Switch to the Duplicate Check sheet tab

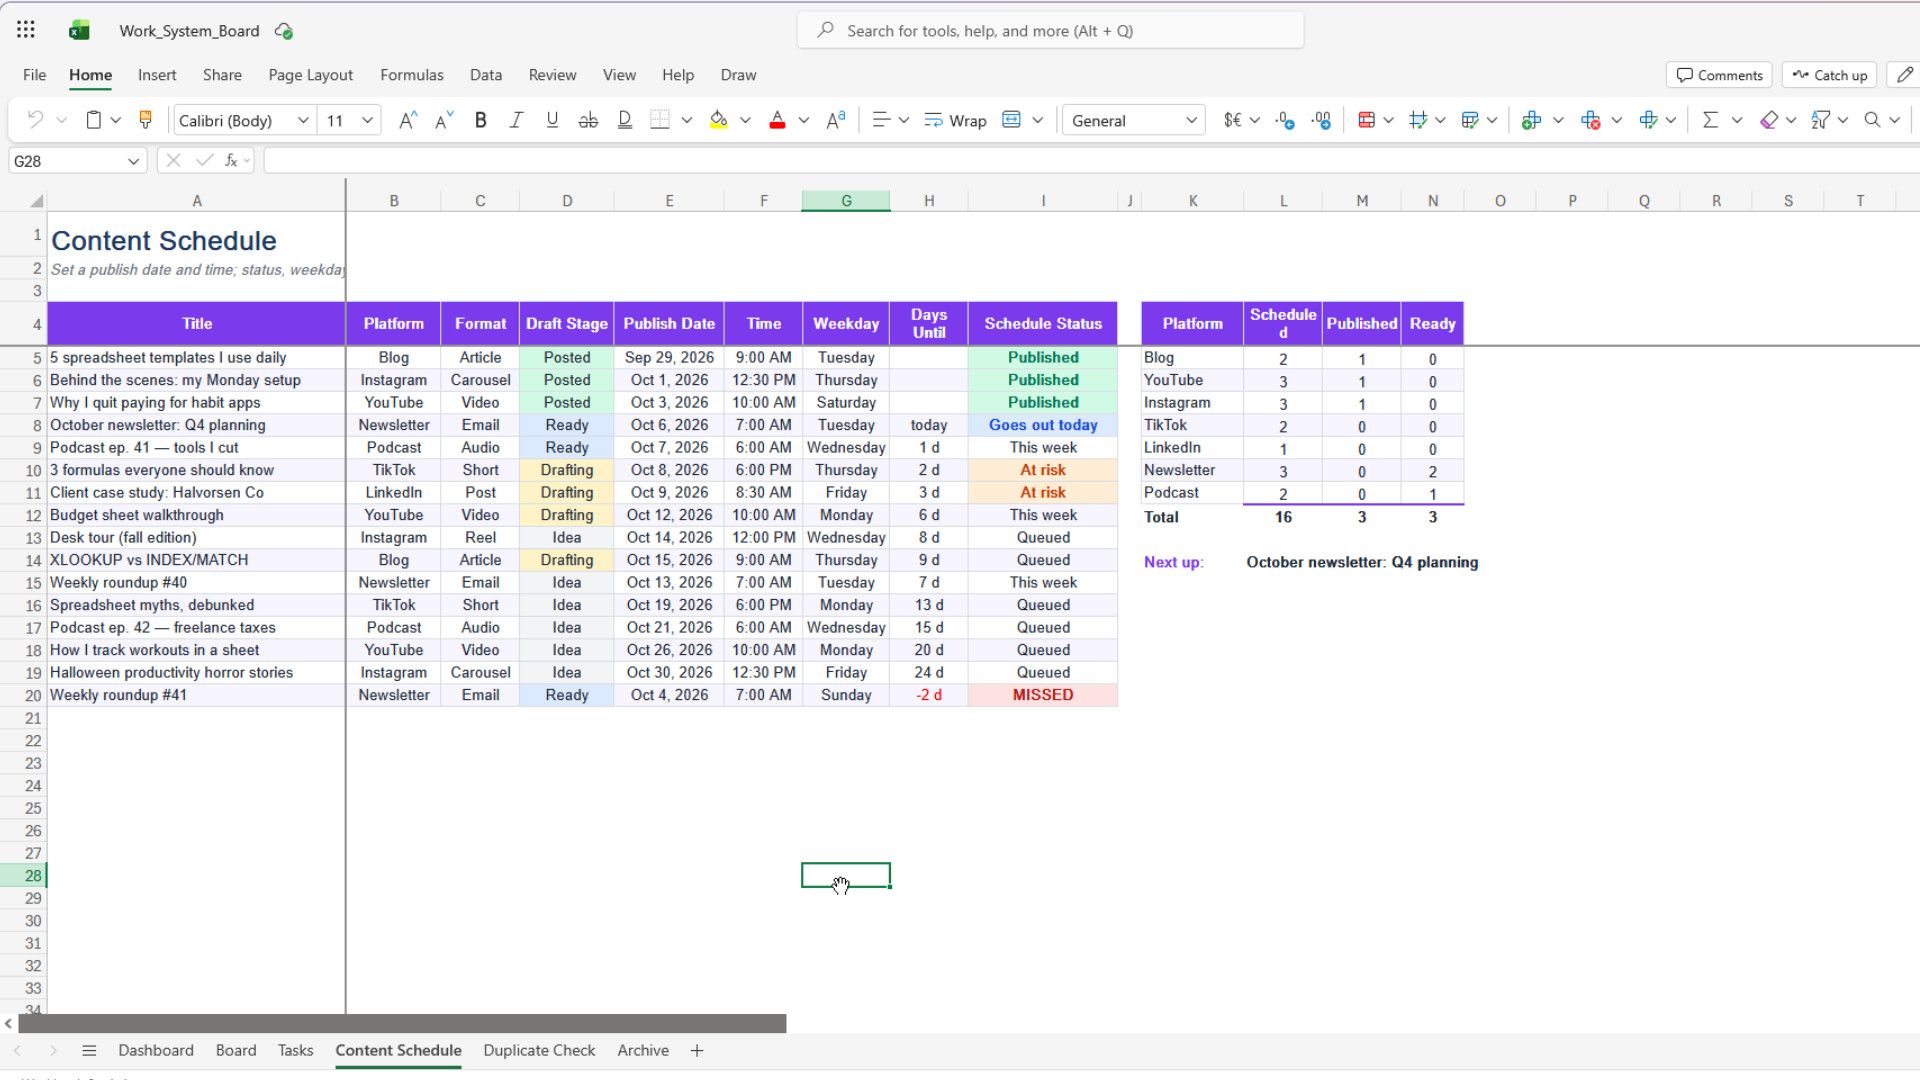tap(539, 1050)
